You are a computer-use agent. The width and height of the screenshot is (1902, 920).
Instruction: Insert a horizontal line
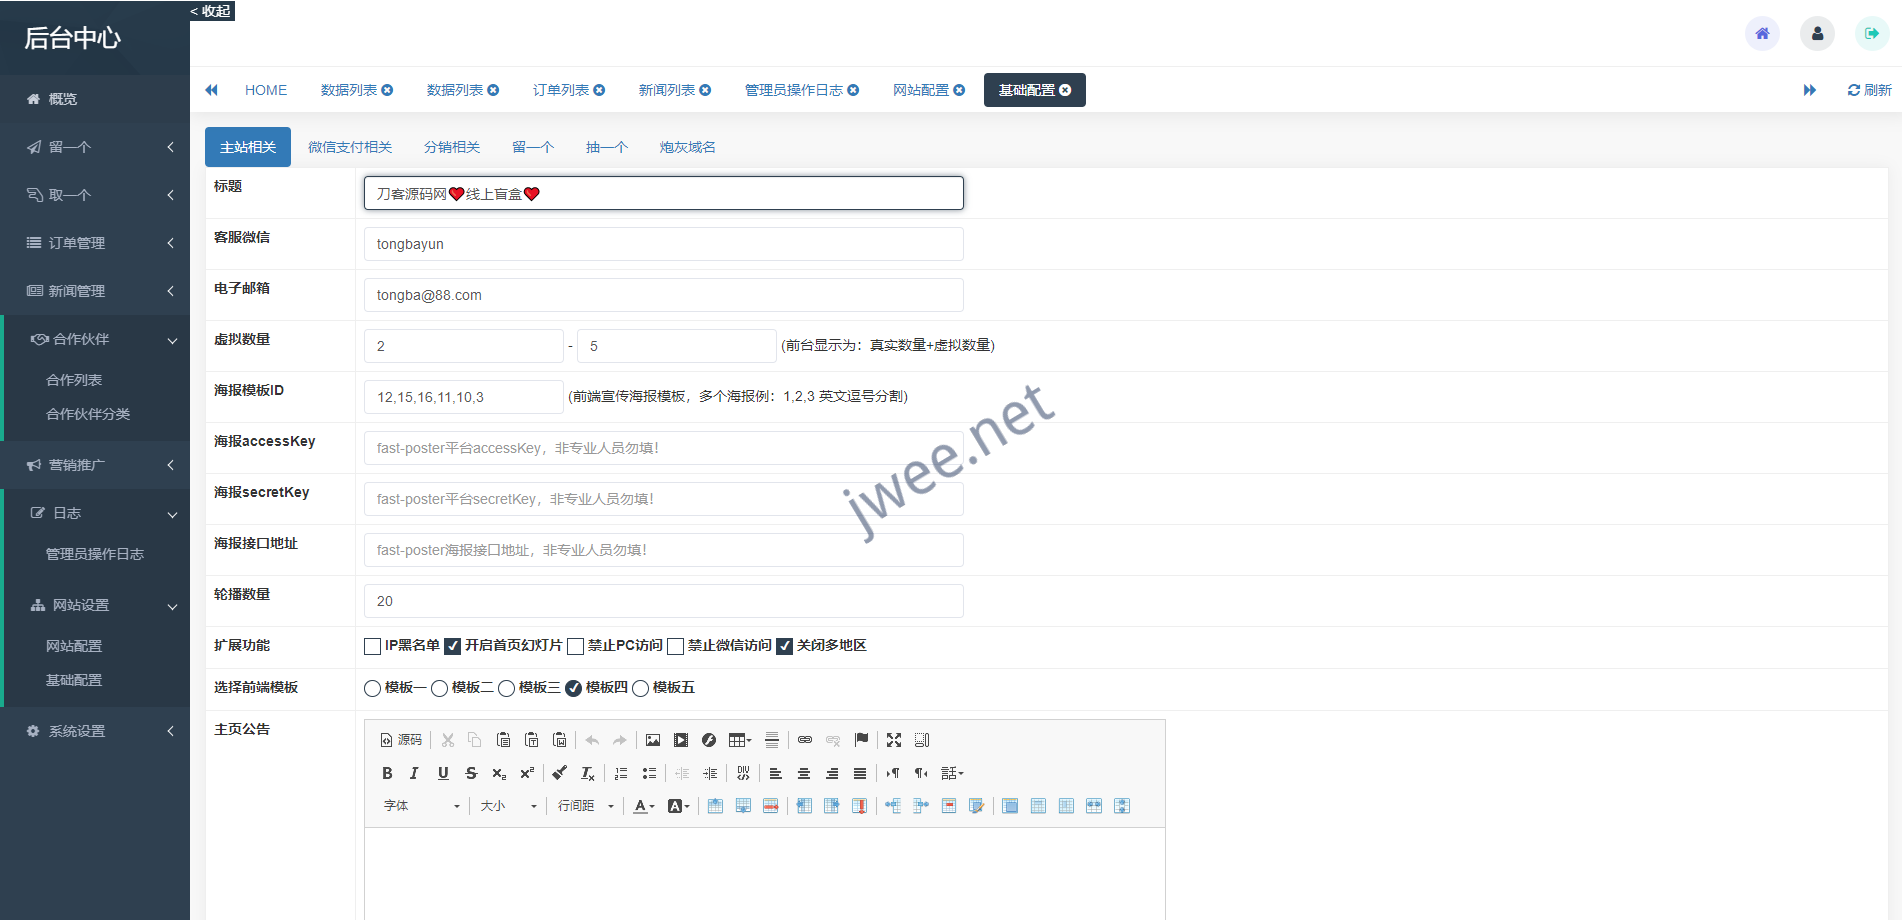coord(772,740)
